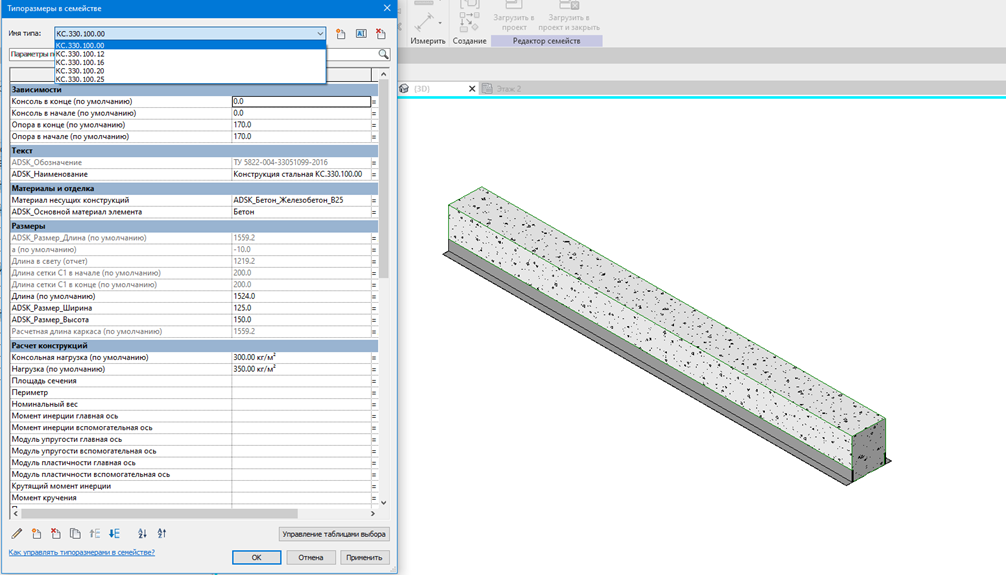This screenshot has height=575, width=1006.
Task: Click the OK button
Action: [x=256, y=557]
